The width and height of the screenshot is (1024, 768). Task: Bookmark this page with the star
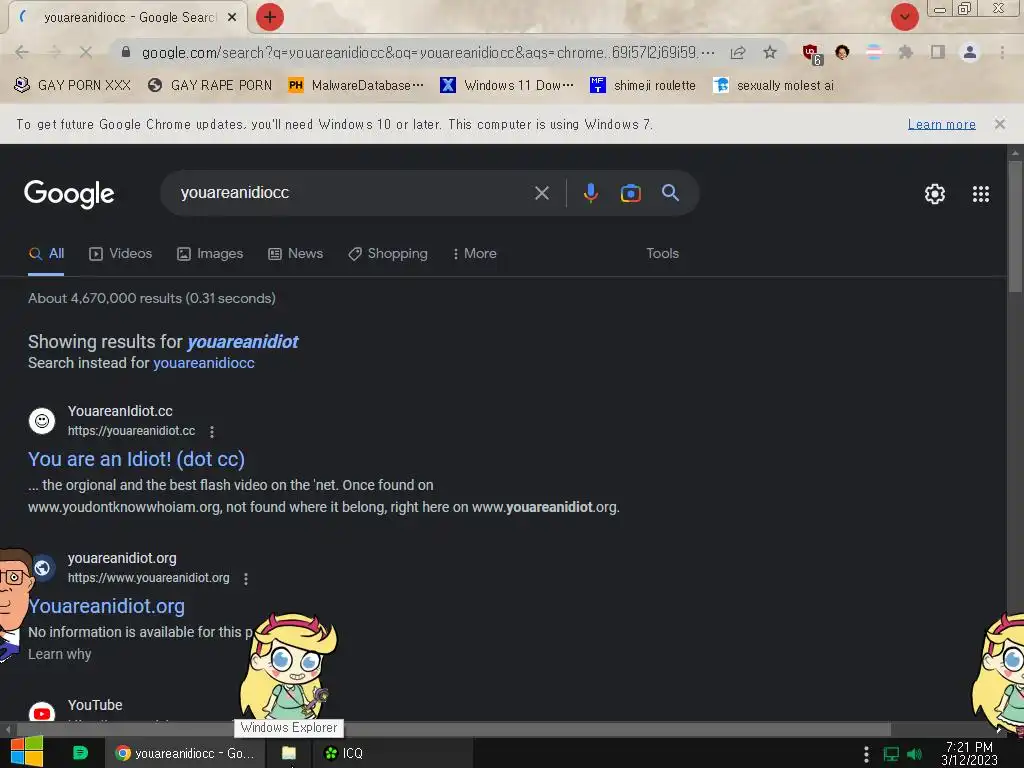(770, 52)
